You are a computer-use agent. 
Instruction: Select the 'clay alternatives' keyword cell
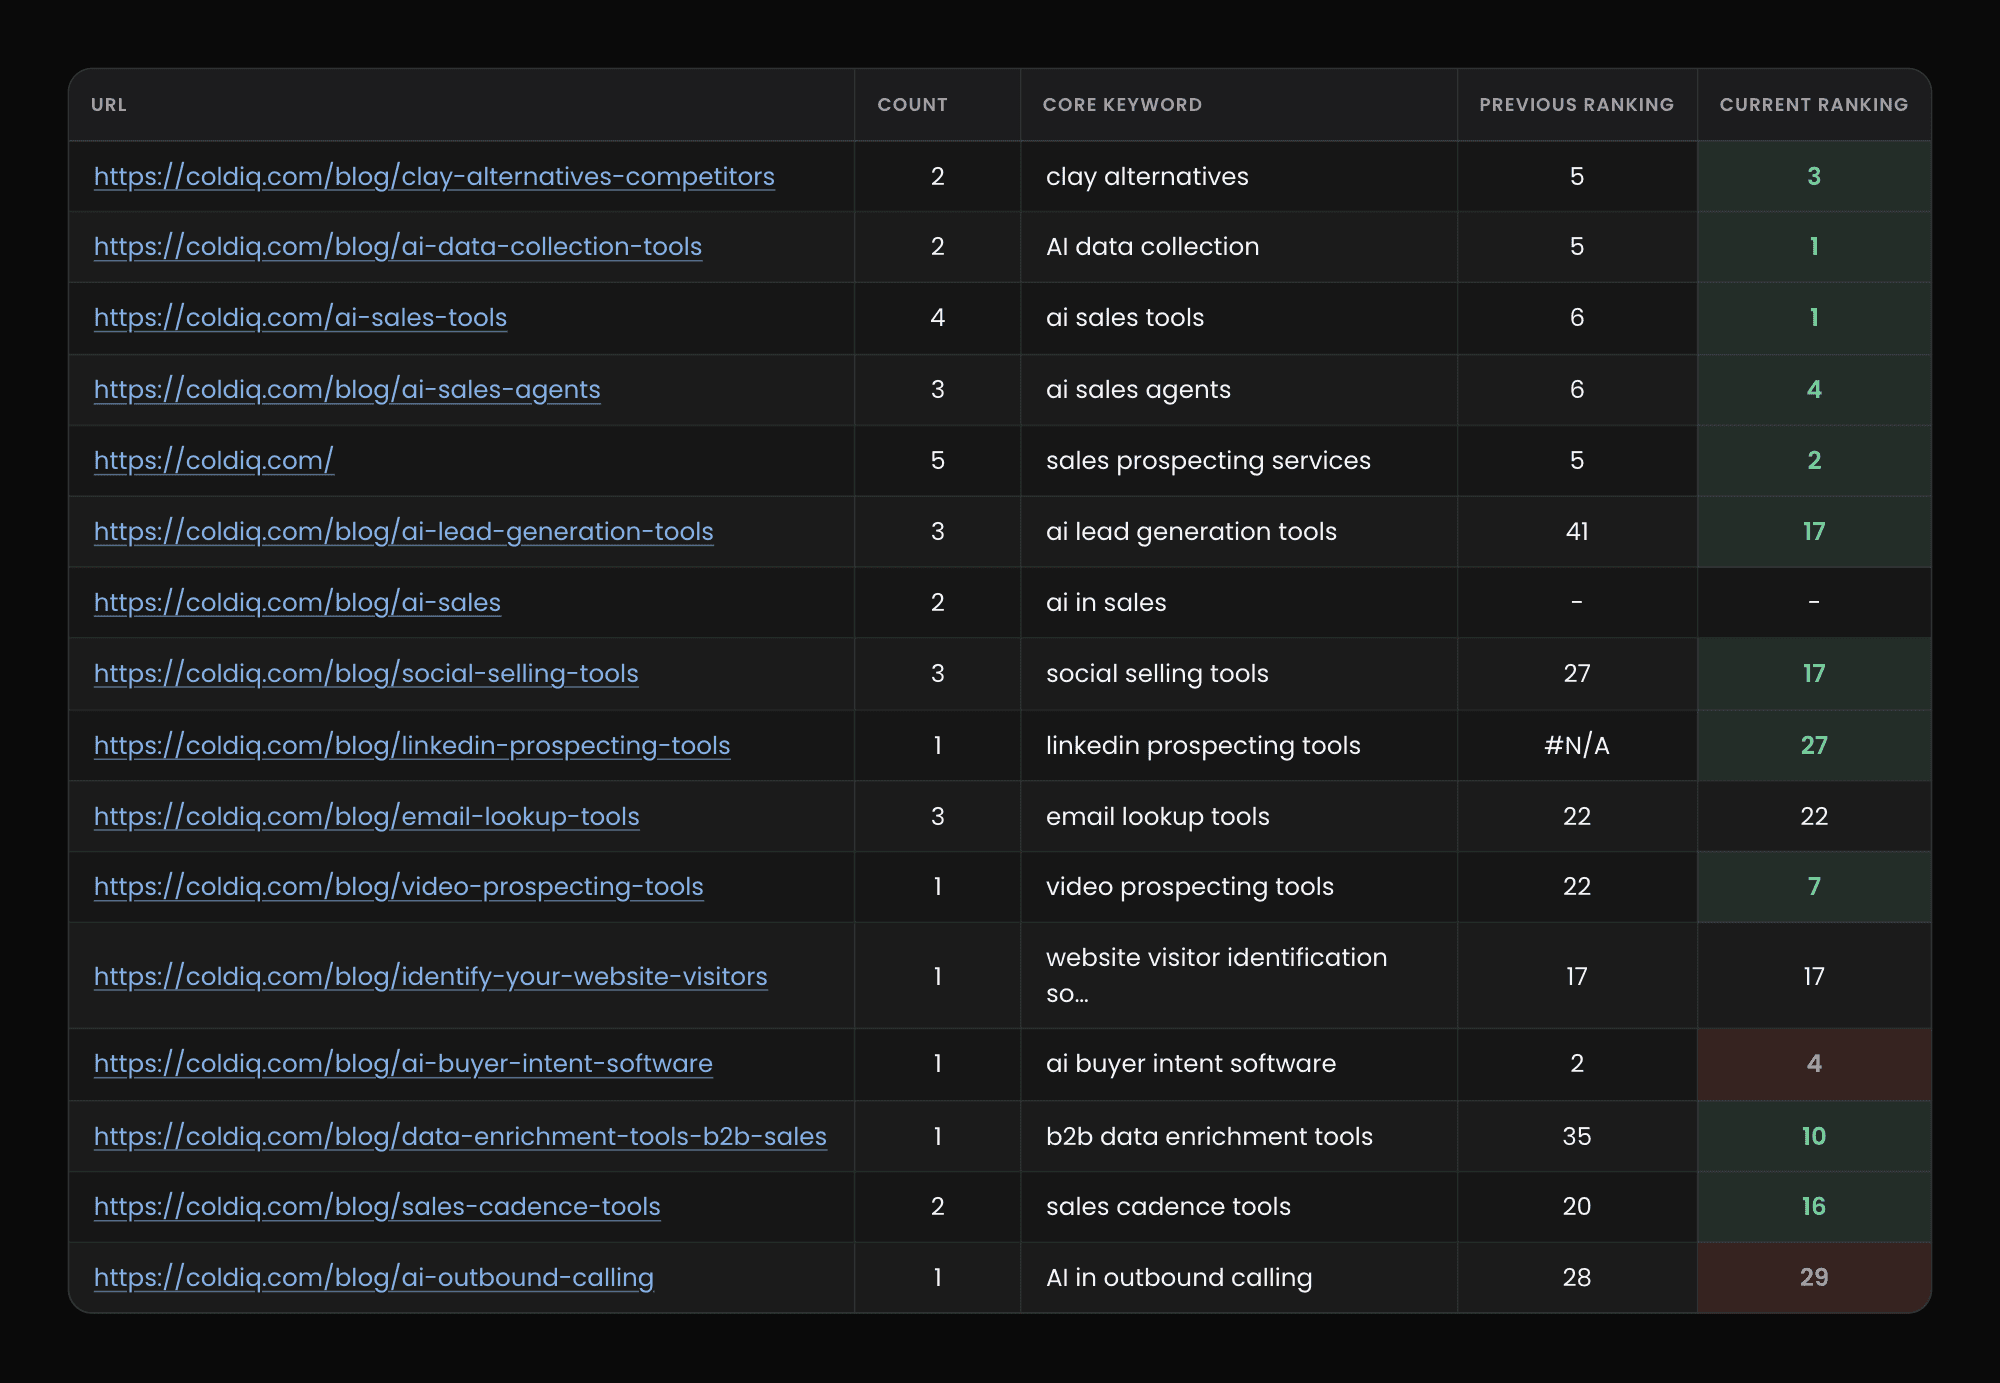1238,177
